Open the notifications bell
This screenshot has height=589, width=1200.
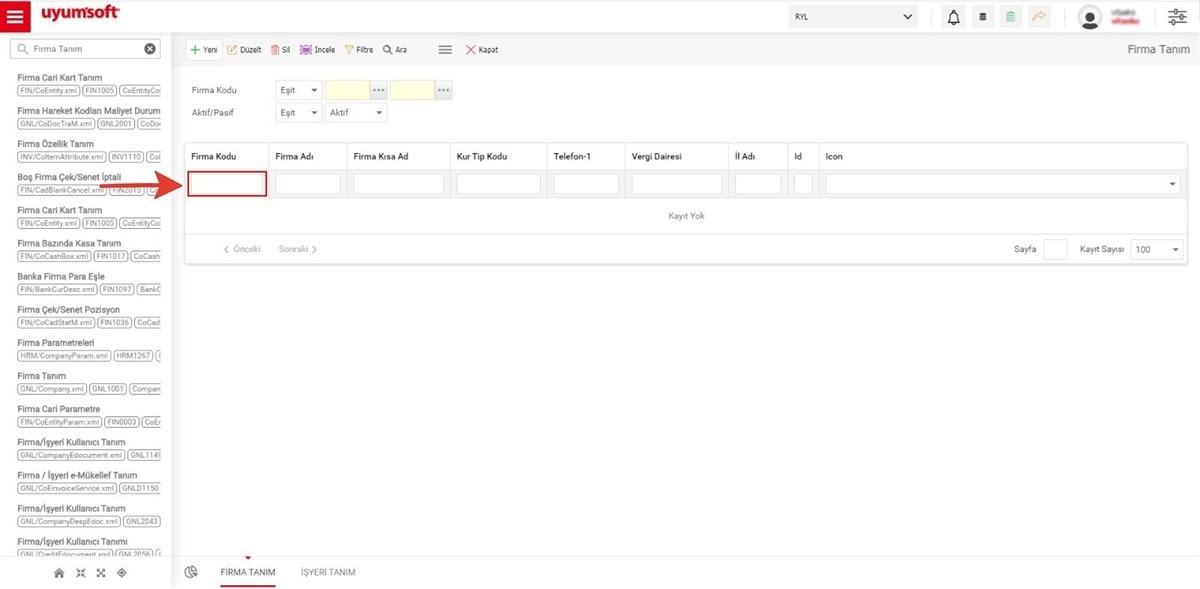(953, 17)
